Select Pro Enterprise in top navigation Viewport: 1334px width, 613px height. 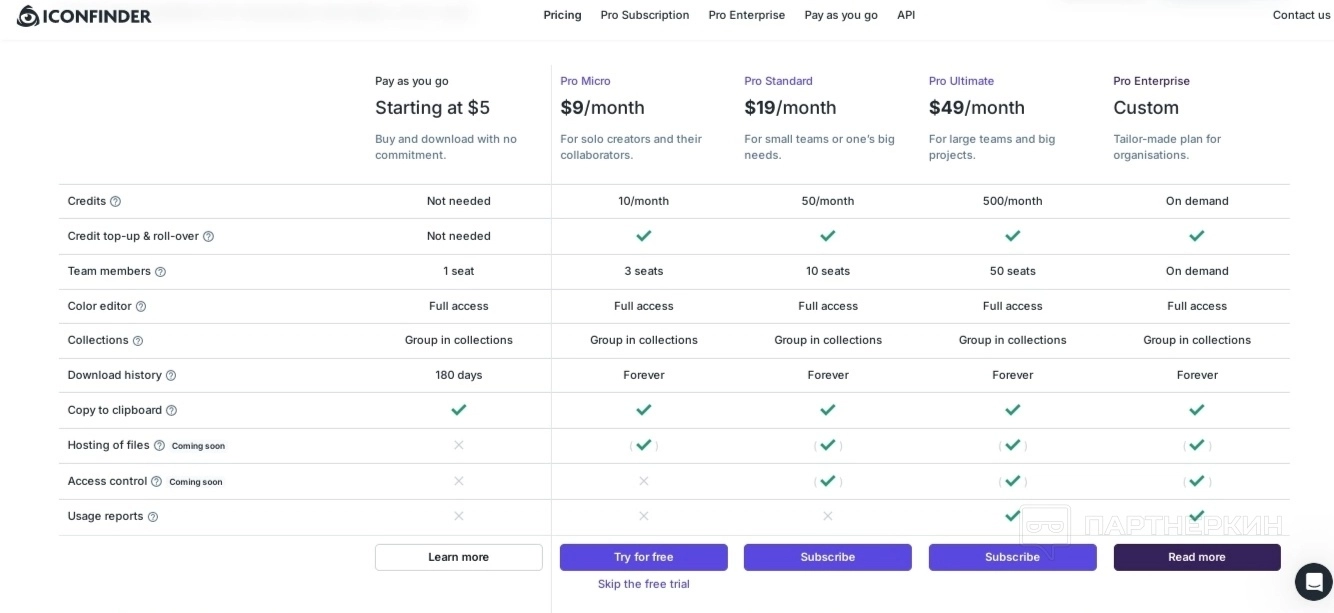pyautogui.click(x=747, y=15)
